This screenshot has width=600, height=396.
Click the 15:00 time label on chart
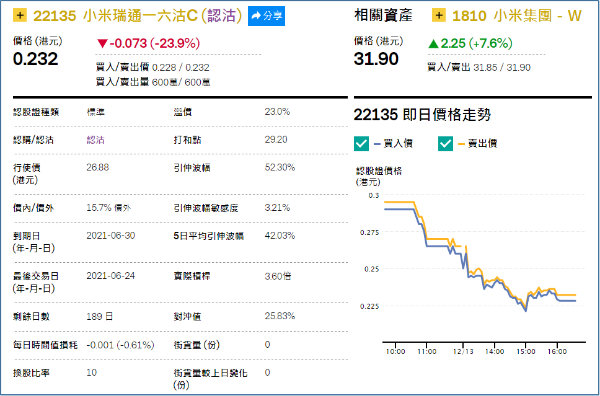click(x=525, y=351)
